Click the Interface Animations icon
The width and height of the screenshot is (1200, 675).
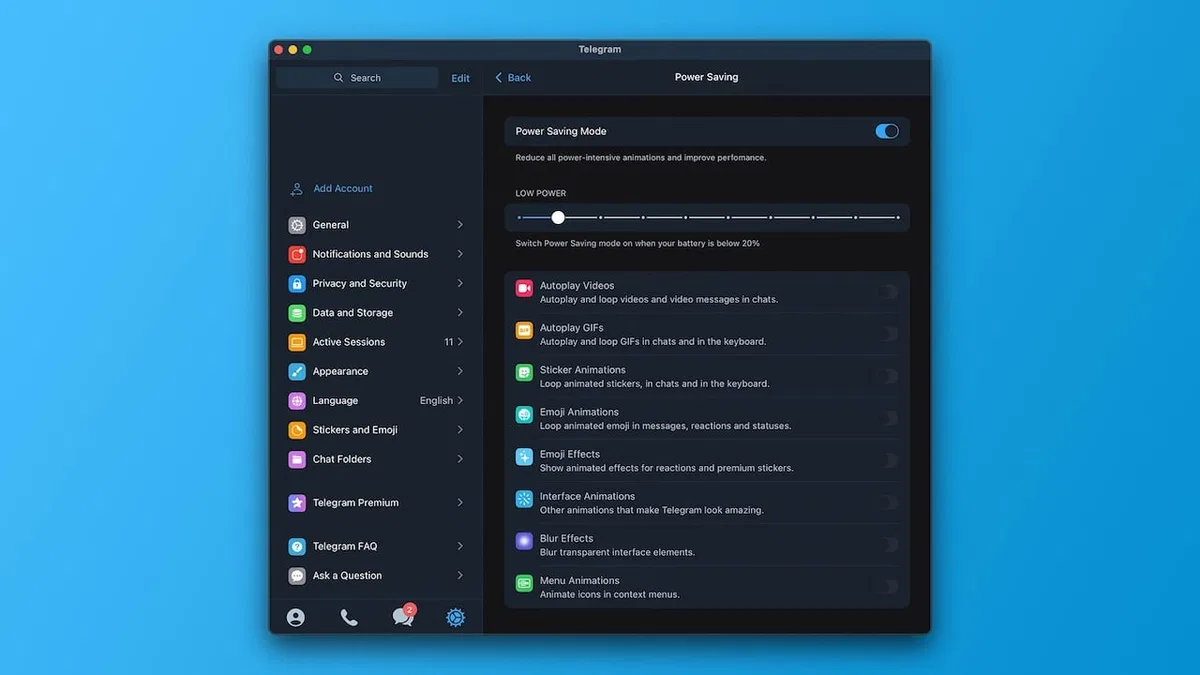tap(524, 498)
